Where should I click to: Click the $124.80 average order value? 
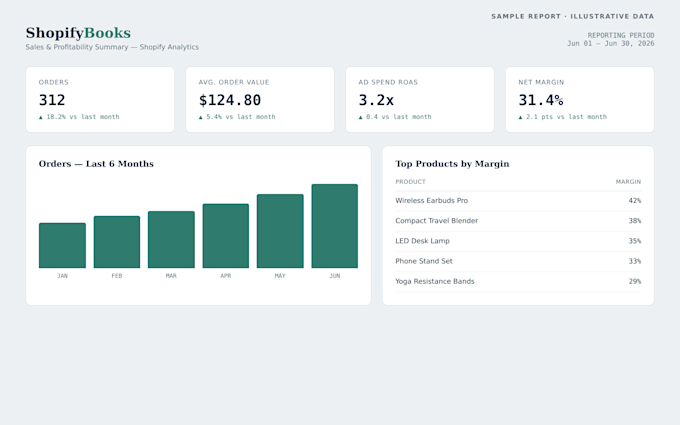click(230, 100)
